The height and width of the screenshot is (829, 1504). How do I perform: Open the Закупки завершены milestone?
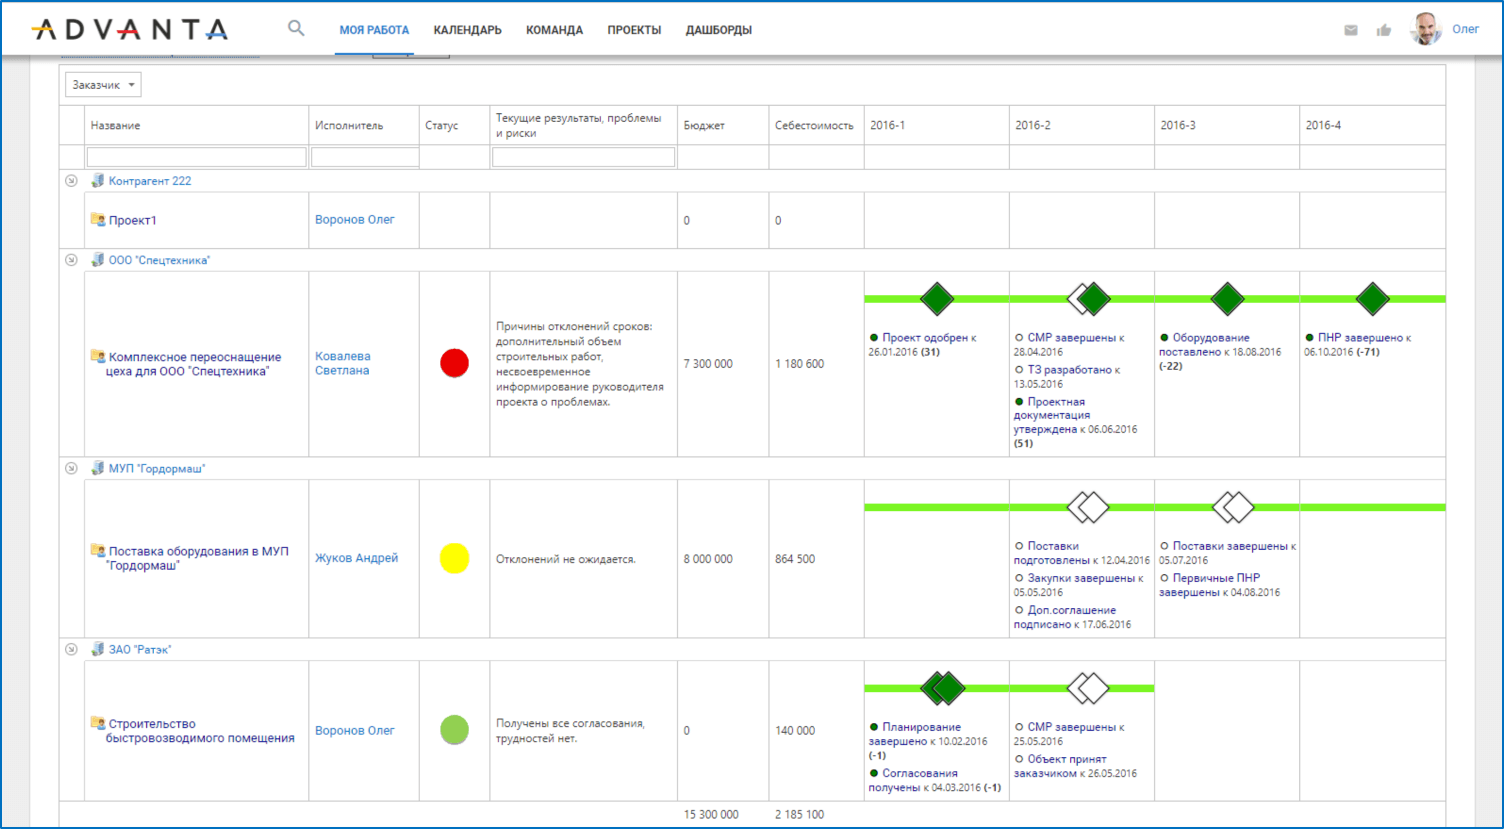[1081, 578]
